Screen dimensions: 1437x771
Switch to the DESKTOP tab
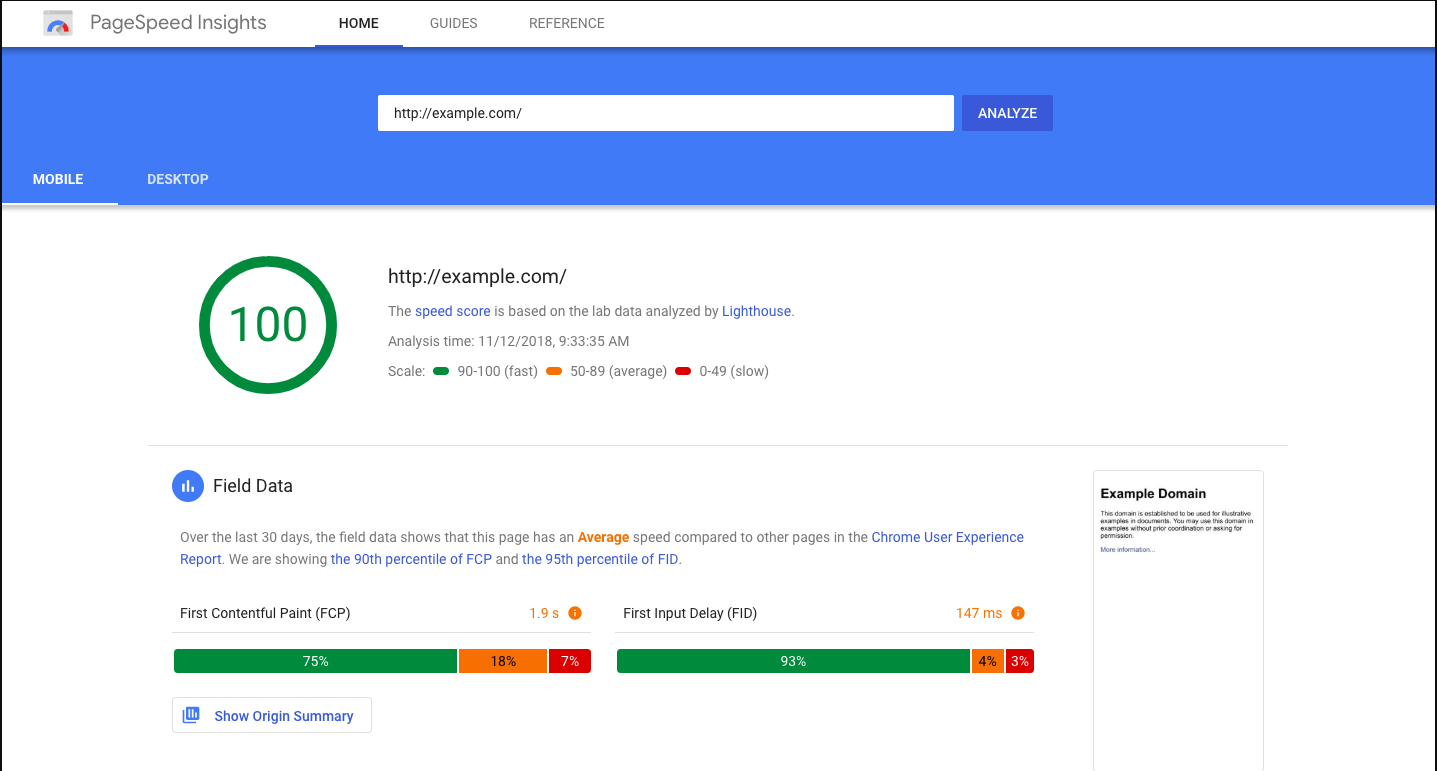pyautogui.click(x=178, y=179)
